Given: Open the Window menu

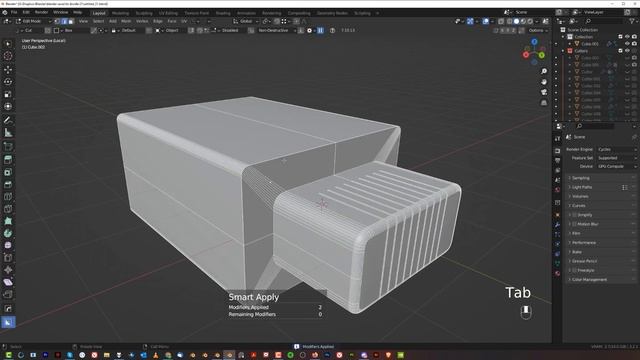Looking at the screenshot, I should click(x=60, y=13).
